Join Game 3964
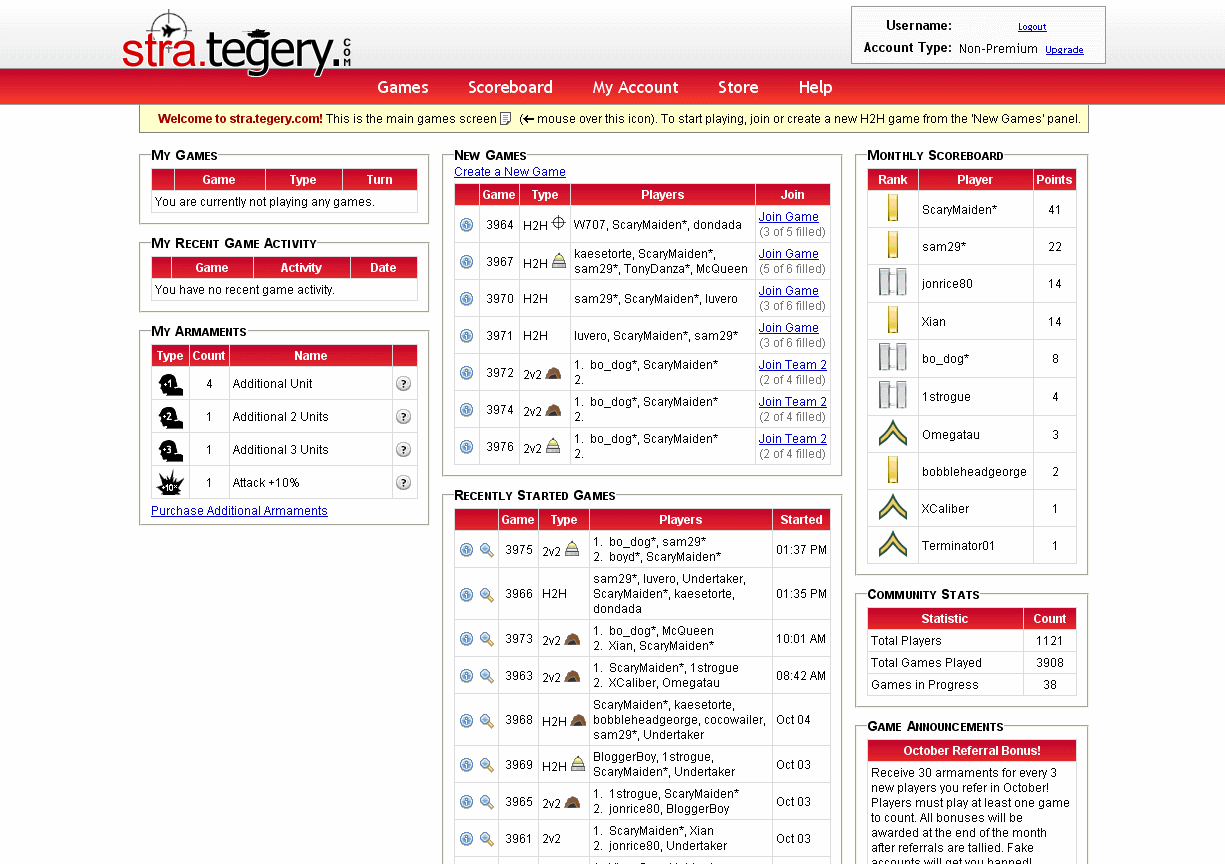 pyautogui.click(x=788, y=217)
